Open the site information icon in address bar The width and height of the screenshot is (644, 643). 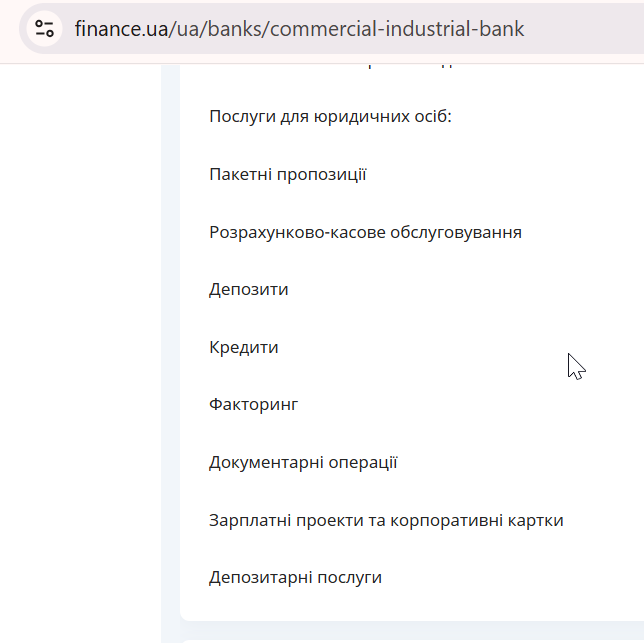click(44, 29)
